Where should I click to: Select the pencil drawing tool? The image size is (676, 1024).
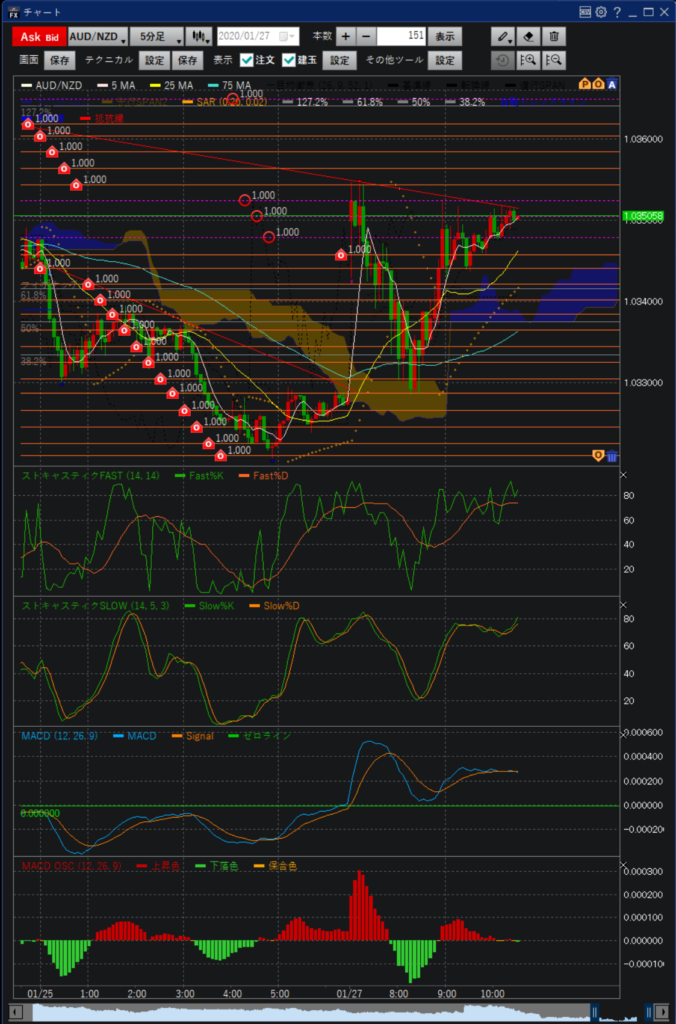click(x=507, y=36)
